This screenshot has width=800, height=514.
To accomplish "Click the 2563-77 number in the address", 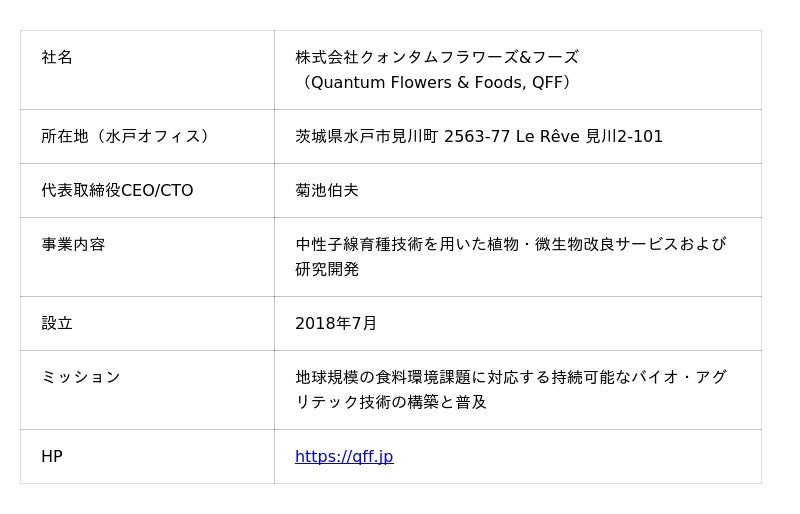I will [x=477, y=137].
